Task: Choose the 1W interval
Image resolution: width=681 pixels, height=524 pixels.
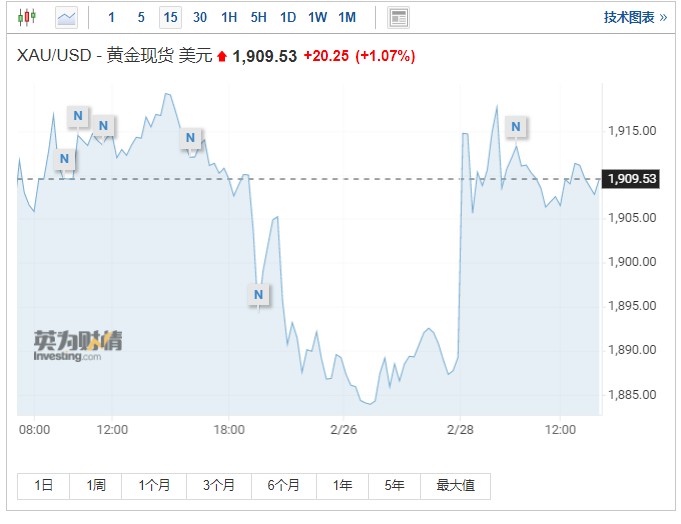Action: click(x=317, y=17)
